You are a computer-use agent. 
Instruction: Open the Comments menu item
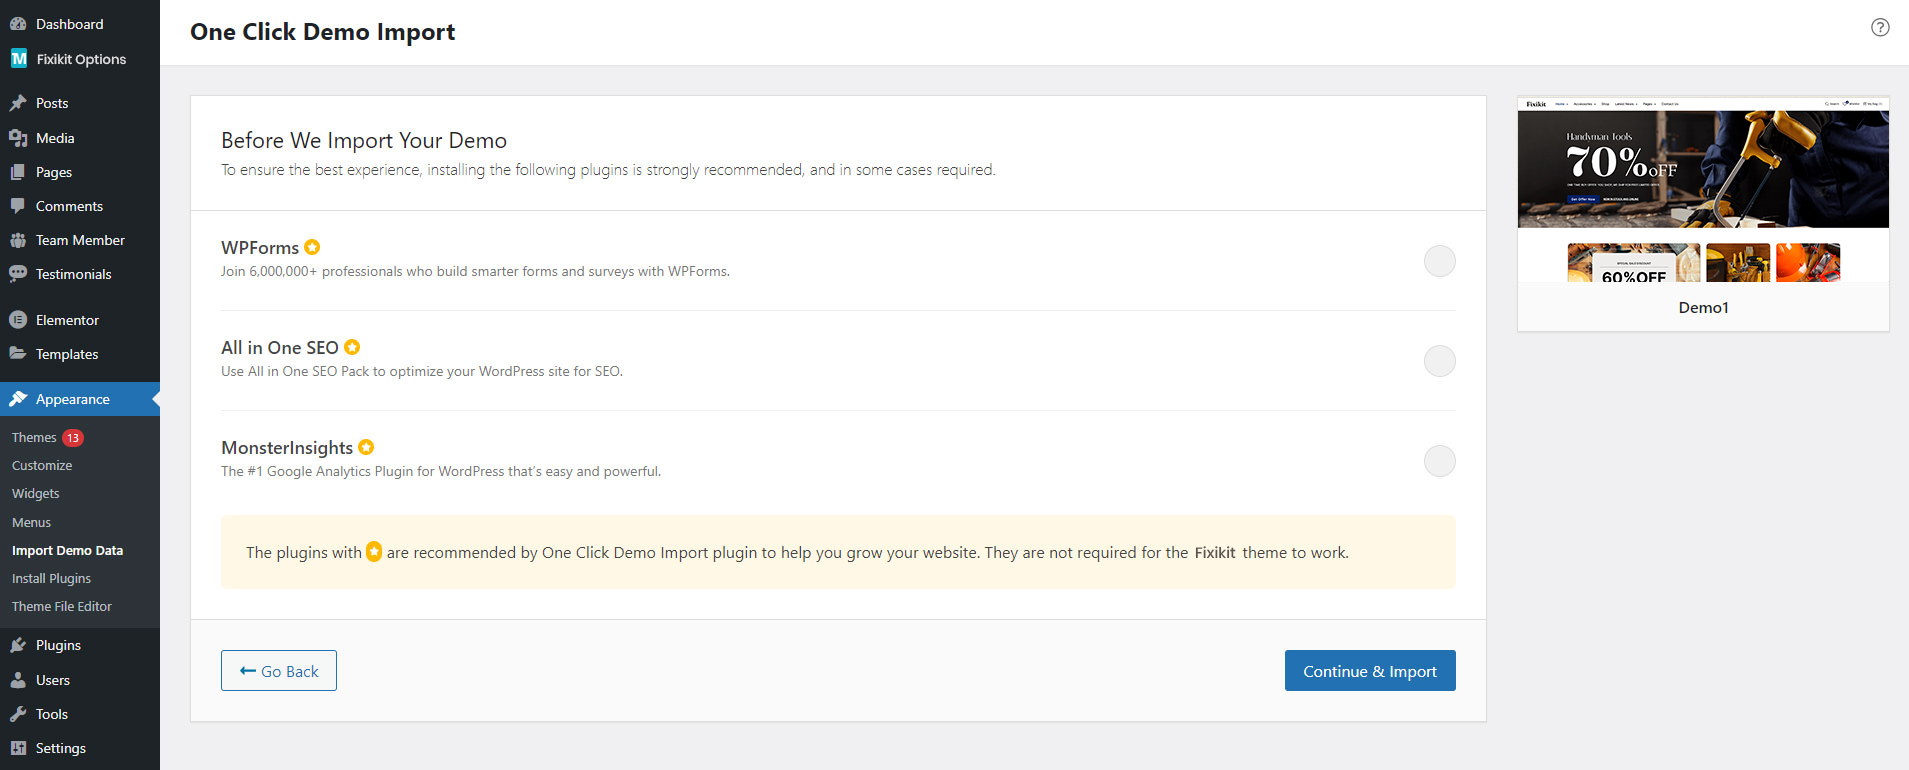[80, 206]
